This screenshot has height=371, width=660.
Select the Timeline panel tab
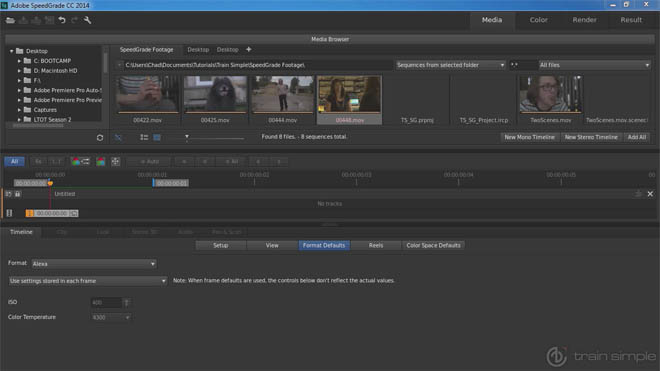21,232
